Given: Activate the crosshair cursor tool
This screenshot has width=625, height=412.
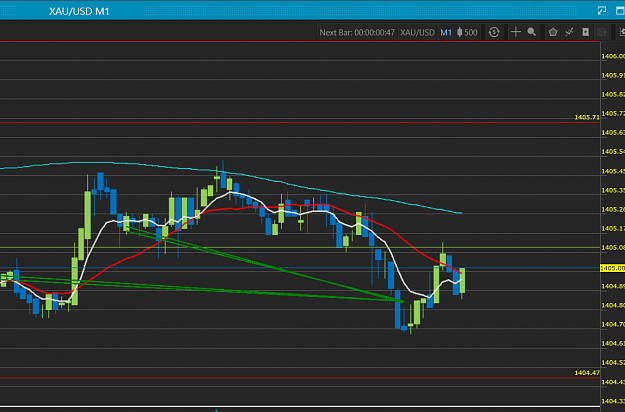Looking at the screenshot, I should [x=515, y=32].
